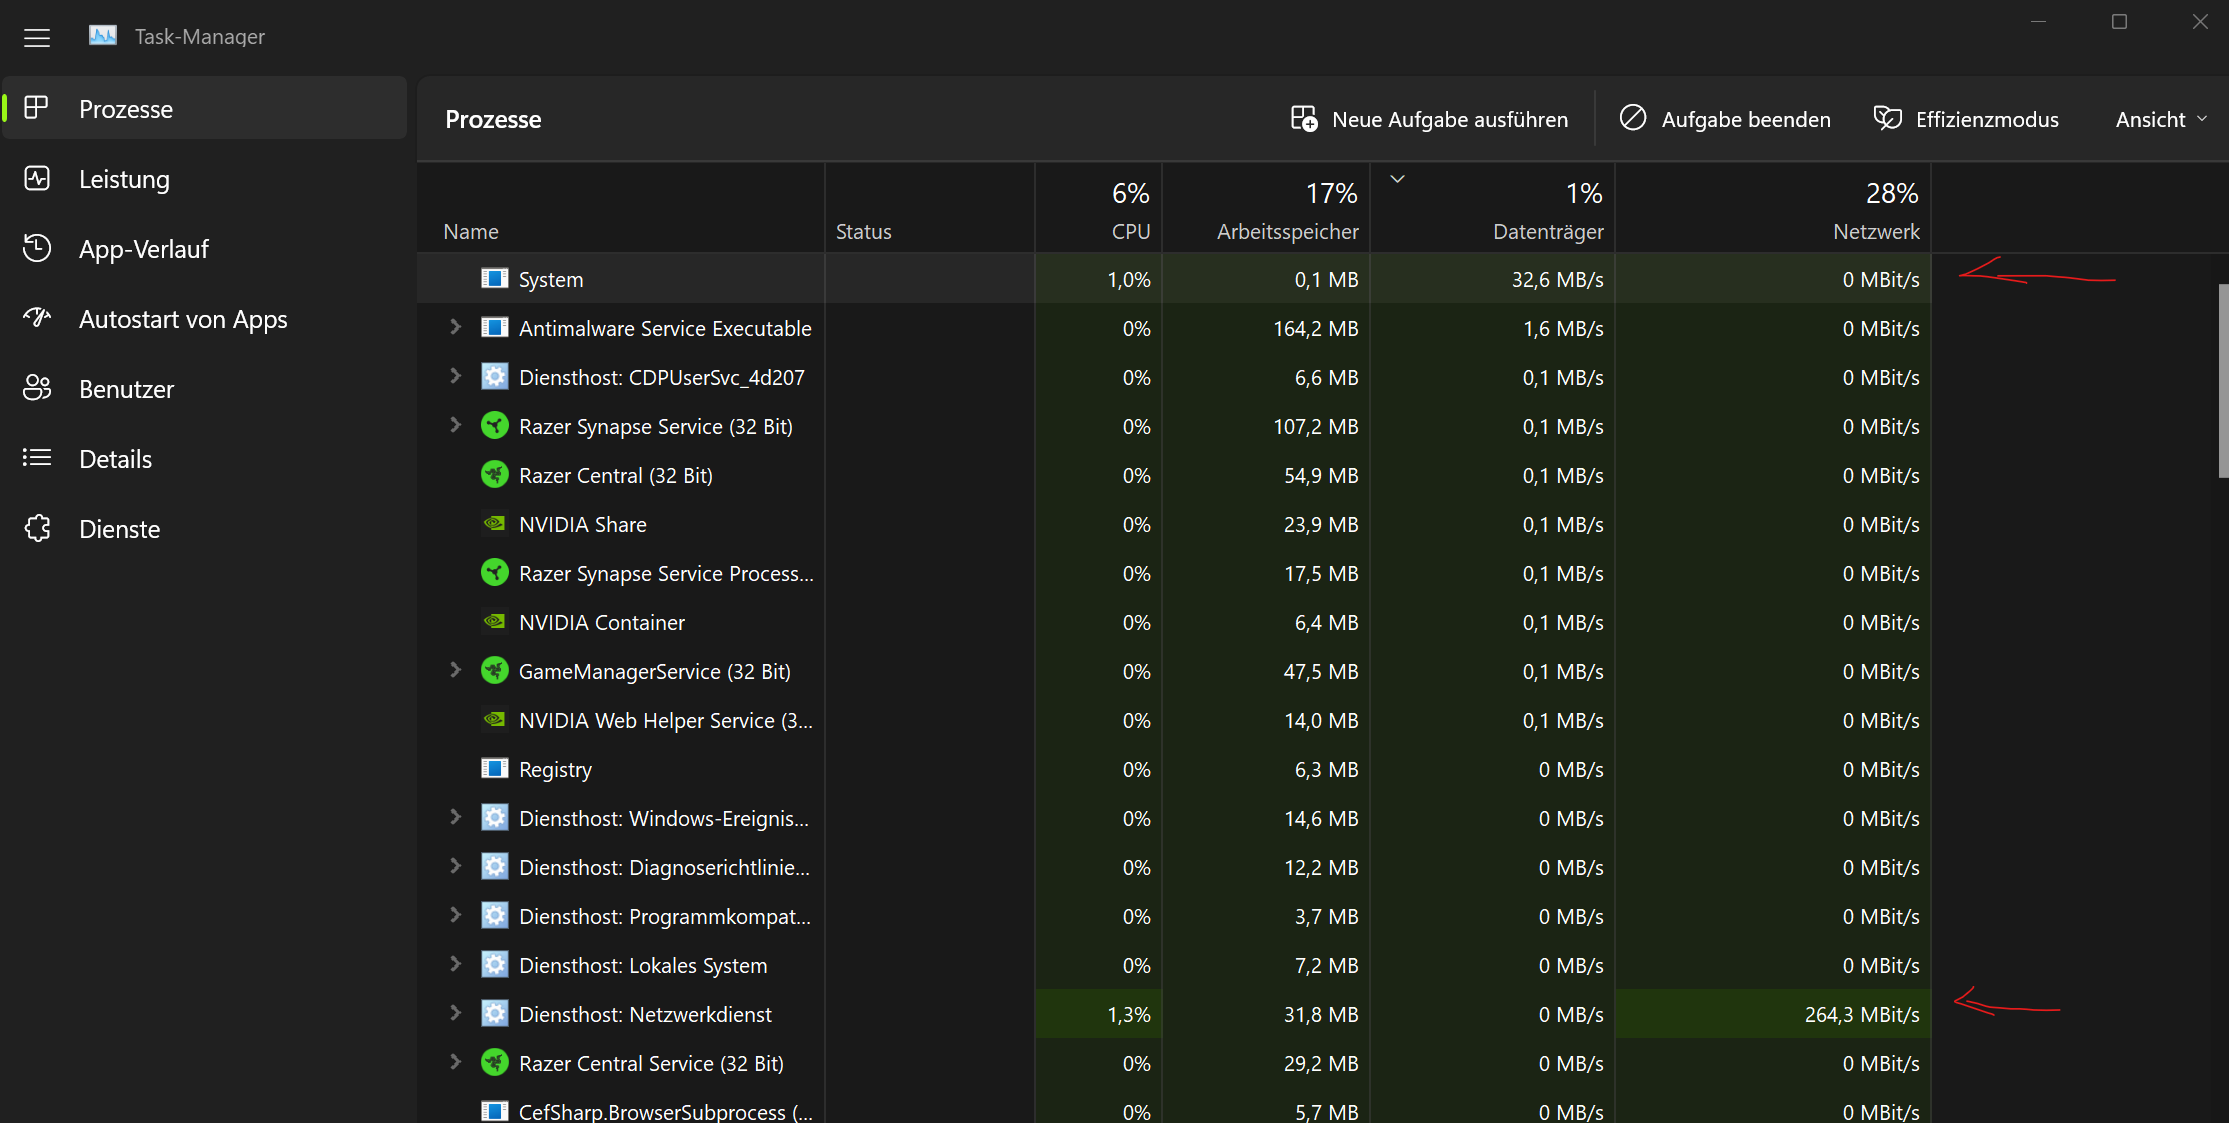
Task: Expand Antimalware Service Executable process
Action: 455,328
